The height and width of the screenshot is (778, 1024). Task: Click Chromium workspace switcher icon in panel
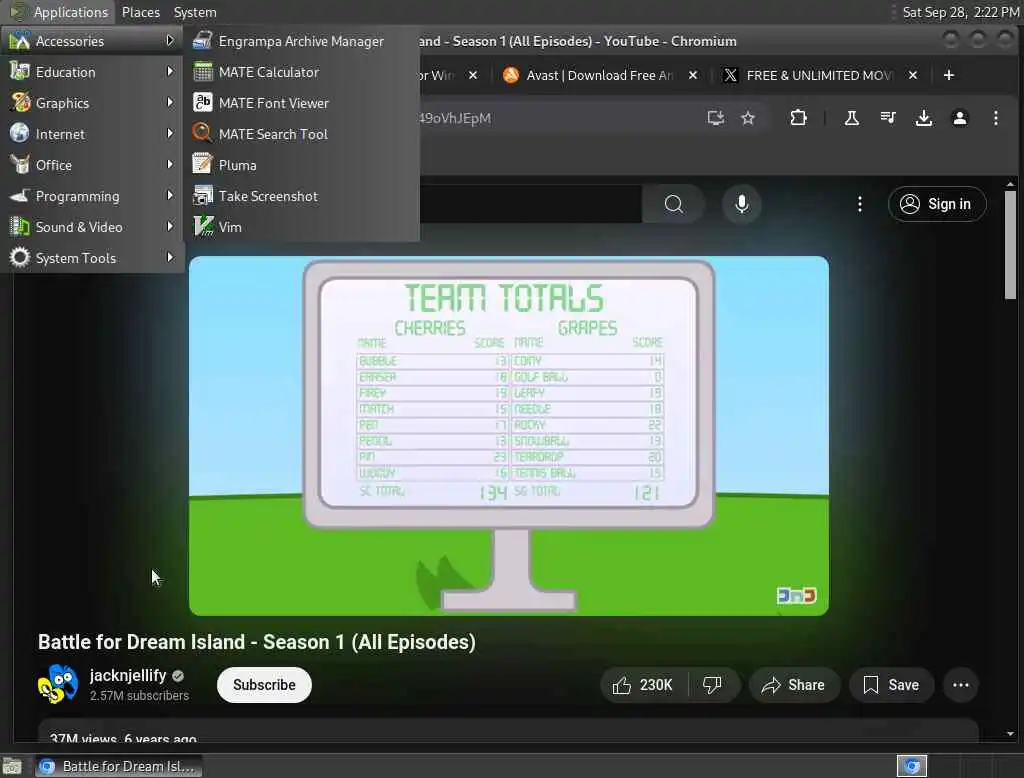tap(912, 766)
